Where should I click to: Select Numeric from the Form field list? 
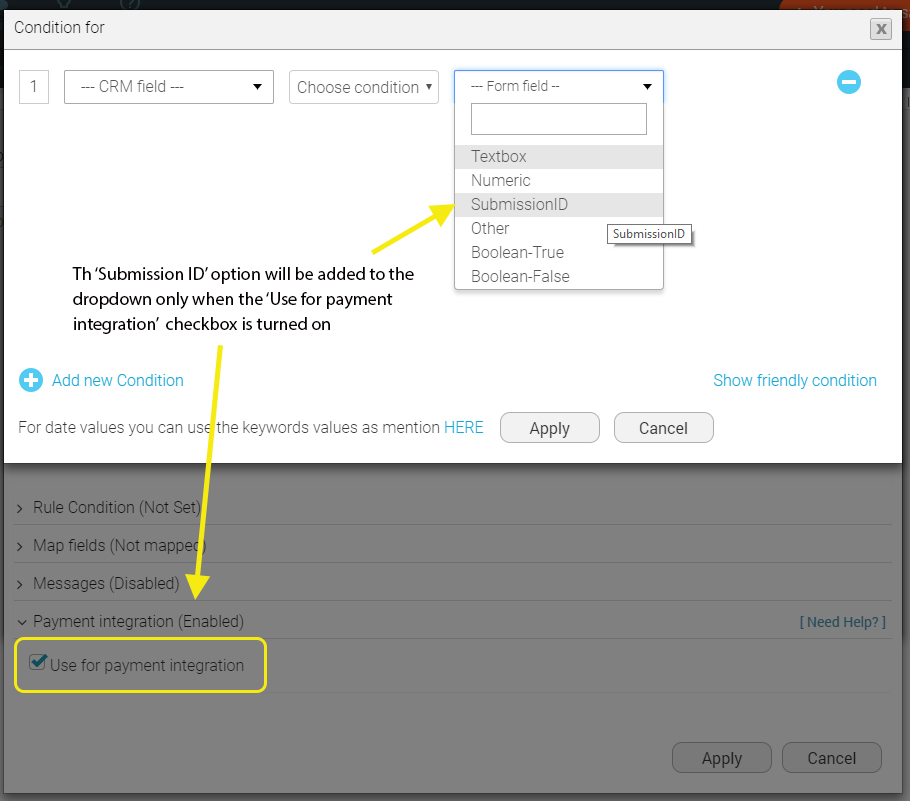500,180
